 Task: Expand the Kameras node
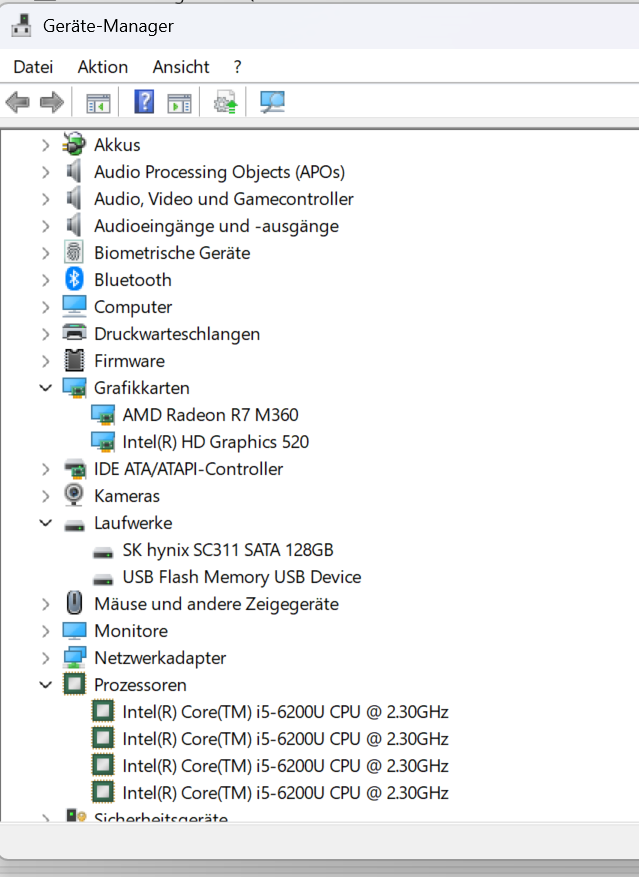(x=45, y=496)
